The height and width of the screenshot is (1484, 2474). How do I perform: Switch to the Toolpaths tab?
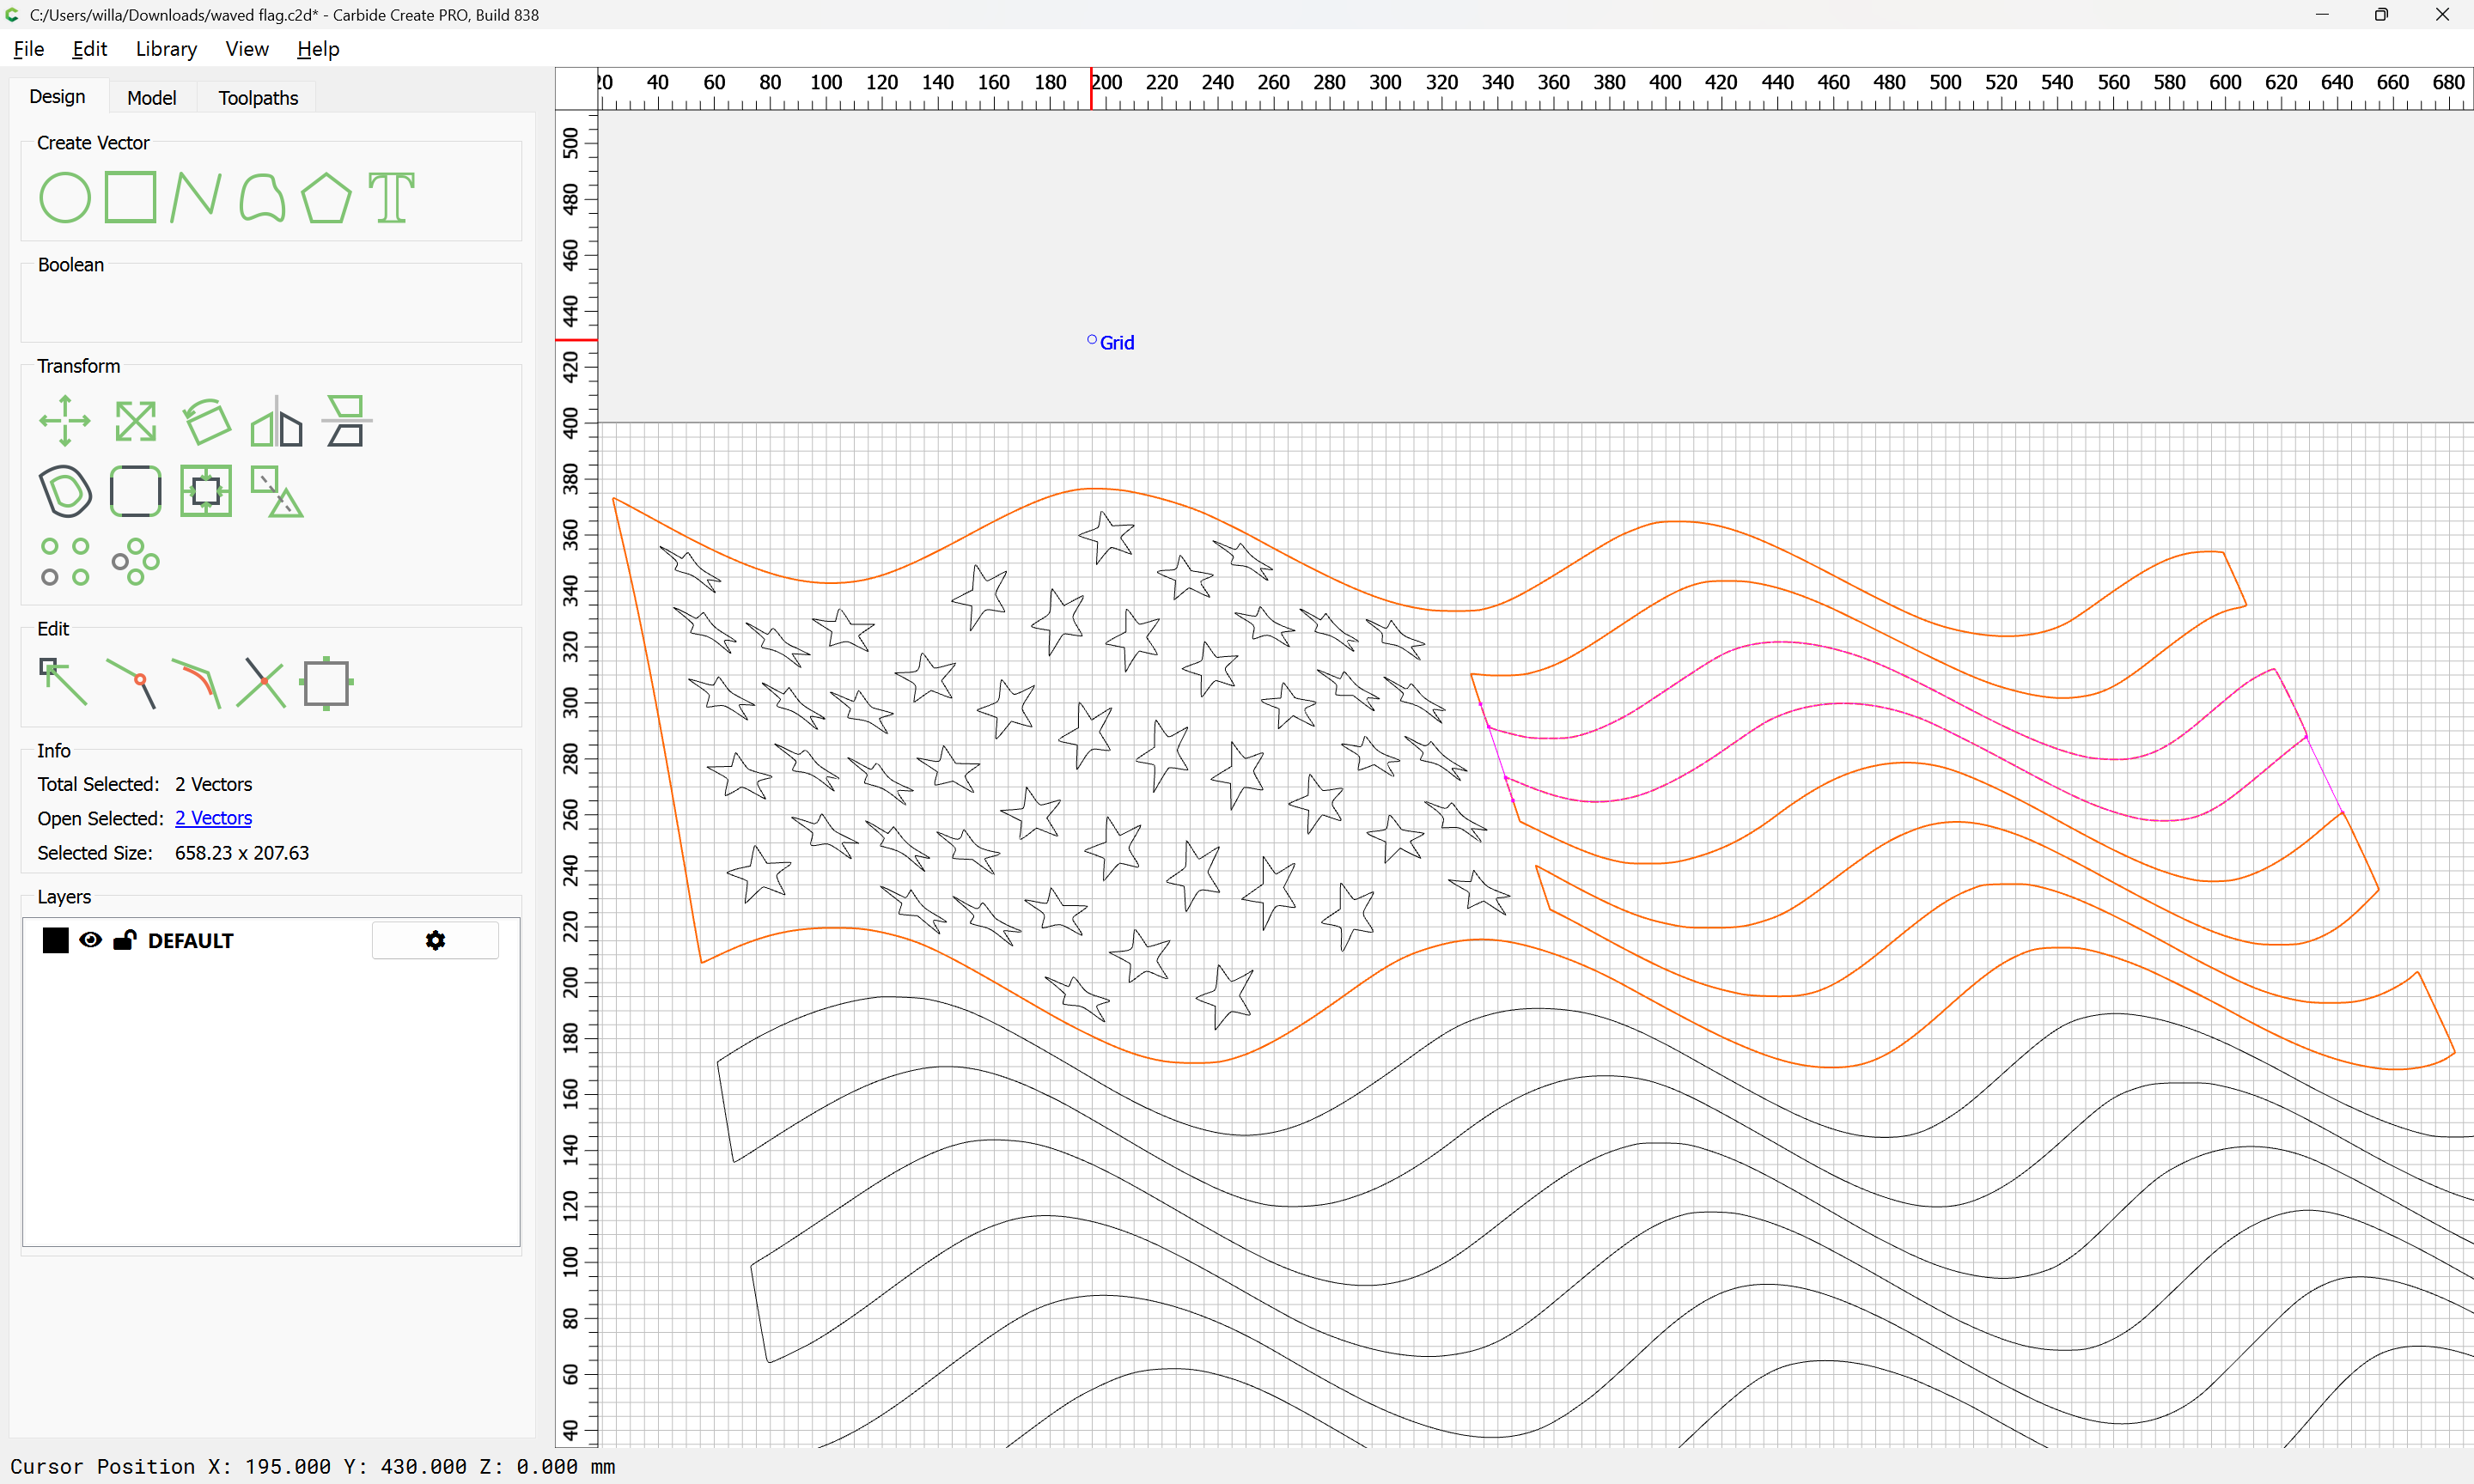[258, 97]
